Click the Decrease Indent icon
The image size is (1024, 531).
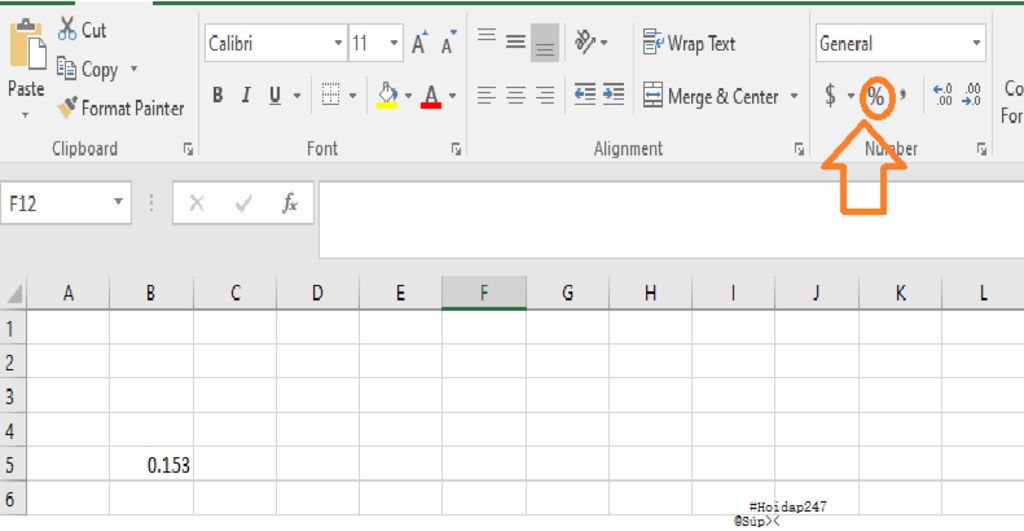pyautogui.click(x=585, y=95)
